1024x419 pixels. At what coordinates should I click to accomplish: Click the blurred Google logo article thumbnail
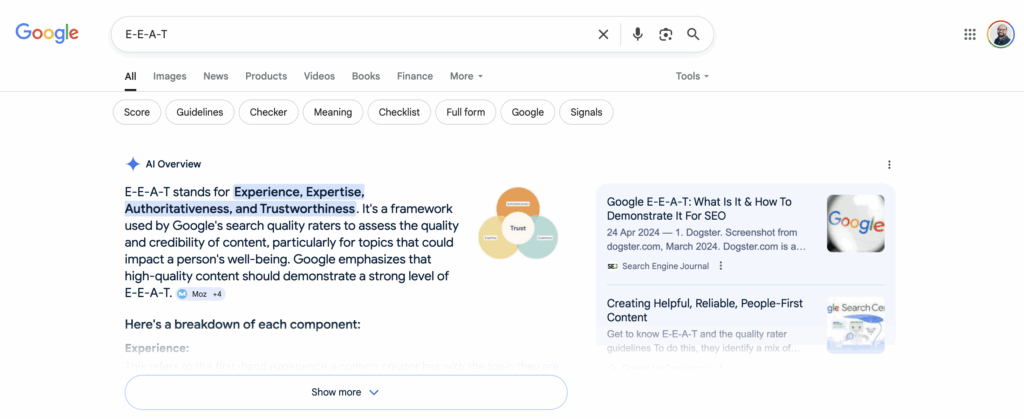(856, 223)
